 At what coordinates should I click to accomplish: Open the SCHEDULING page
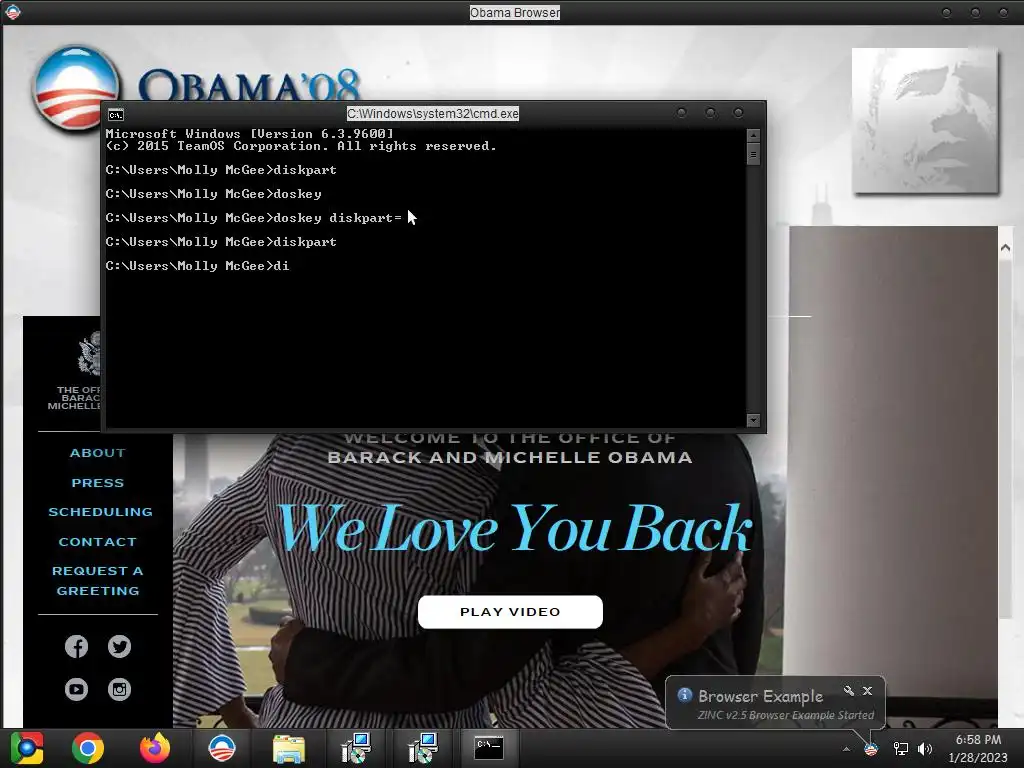click(100, 512)
